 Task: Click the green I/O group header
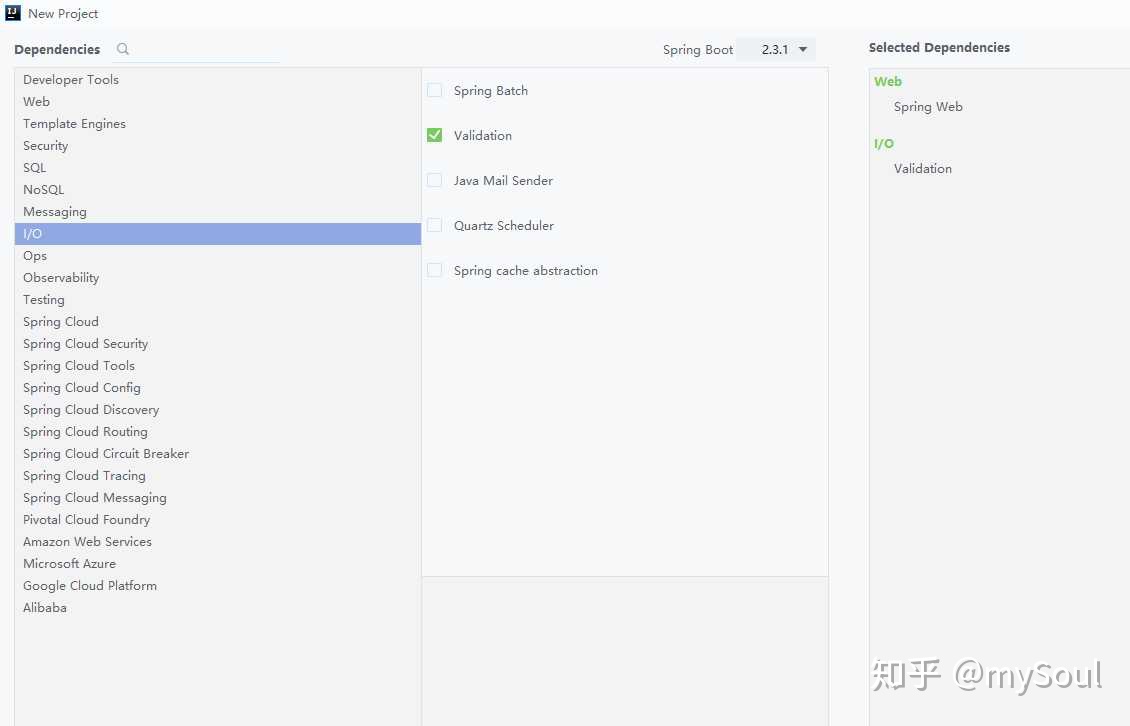tap(884, 143)
